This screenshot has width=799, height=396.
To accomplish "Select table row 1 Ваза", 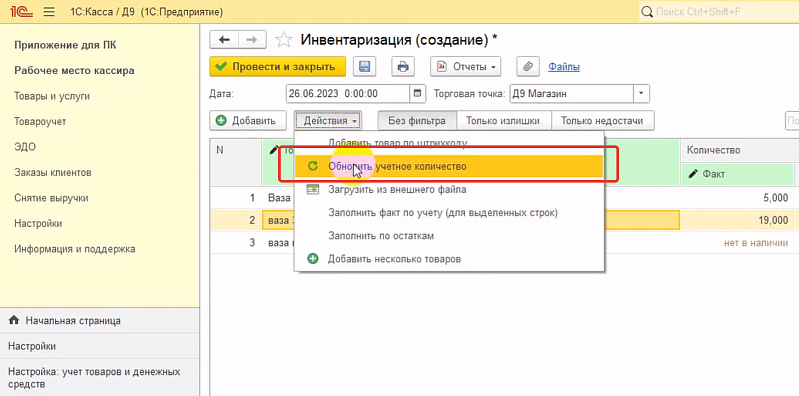I will pyautogui.click(x=279, y=198).
